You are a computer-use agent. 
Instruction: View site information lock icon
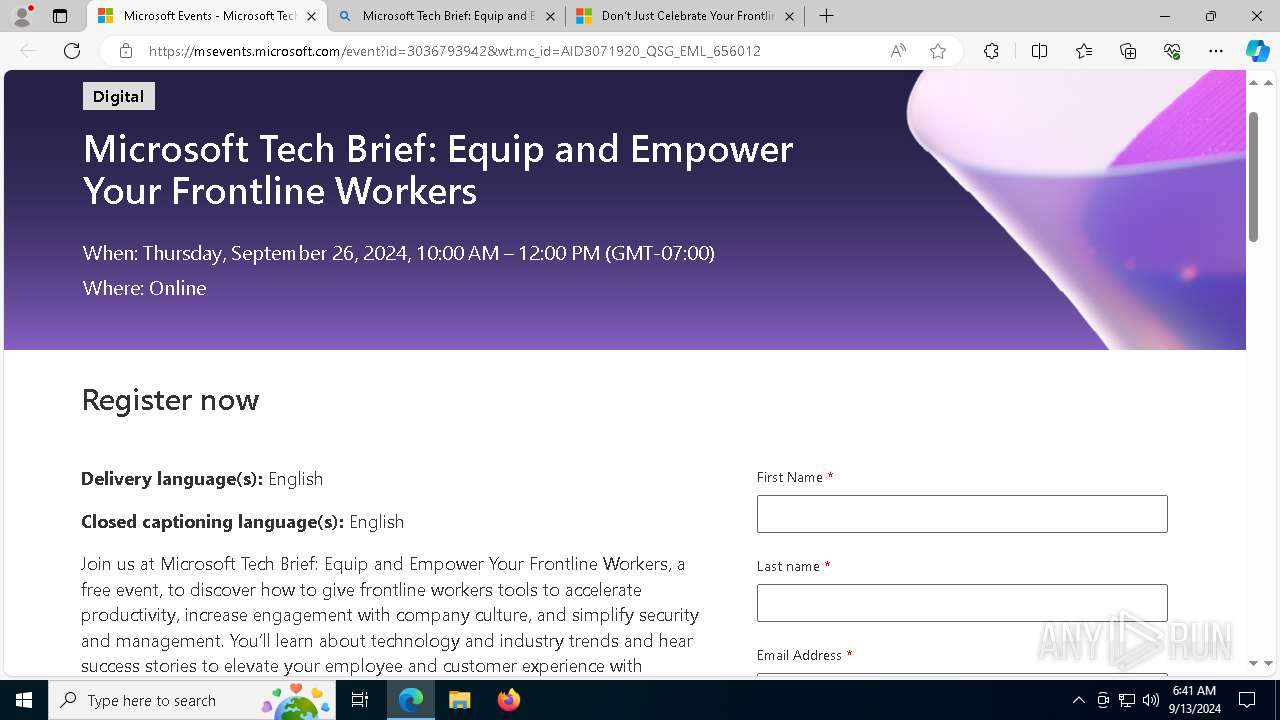tap(126, 51)
